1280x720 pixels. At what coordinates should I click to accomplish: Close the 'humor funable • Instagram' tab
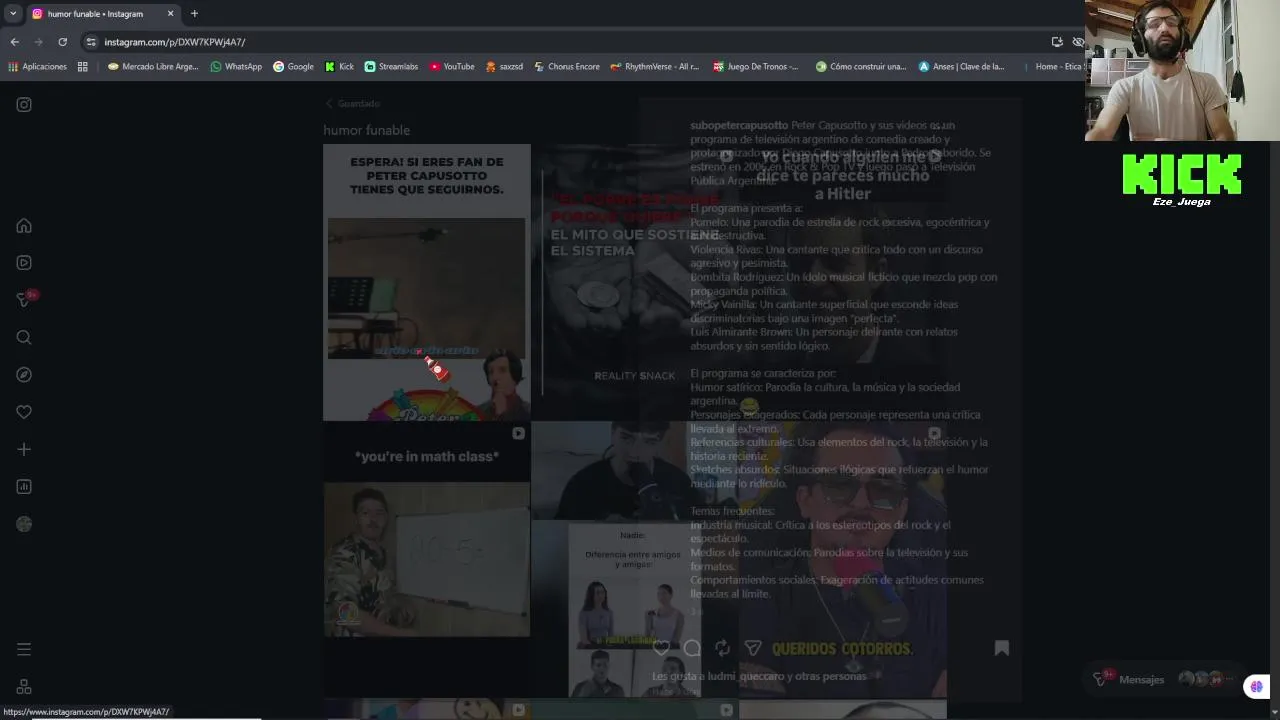click(x=170, y=14)
